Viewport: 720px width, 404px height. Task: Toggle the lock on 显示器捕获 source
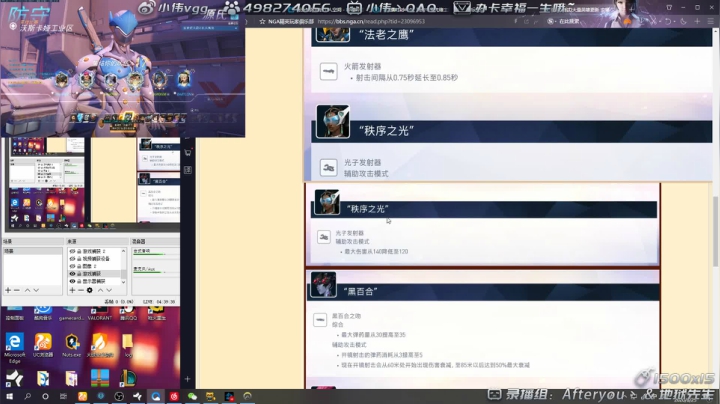click(79, 281)
